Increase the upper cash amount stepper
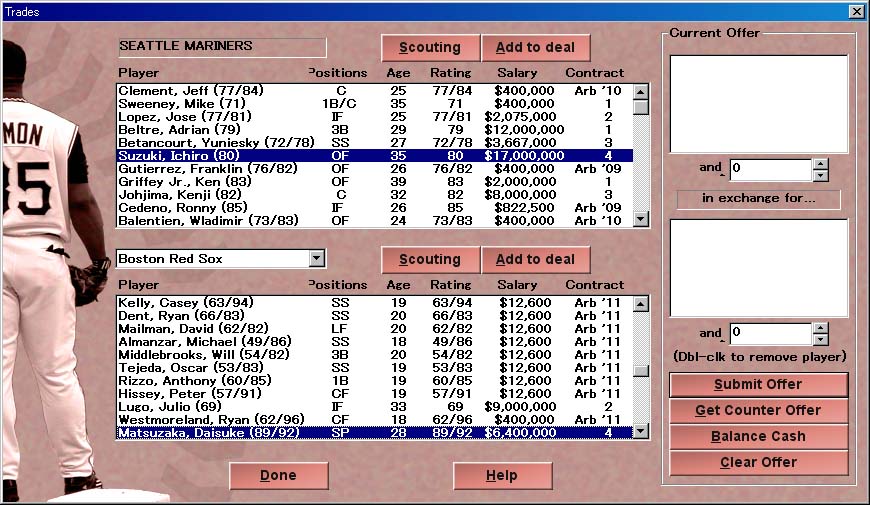The height and width of the screenshot is (505, 870). (x=820, y=164)
